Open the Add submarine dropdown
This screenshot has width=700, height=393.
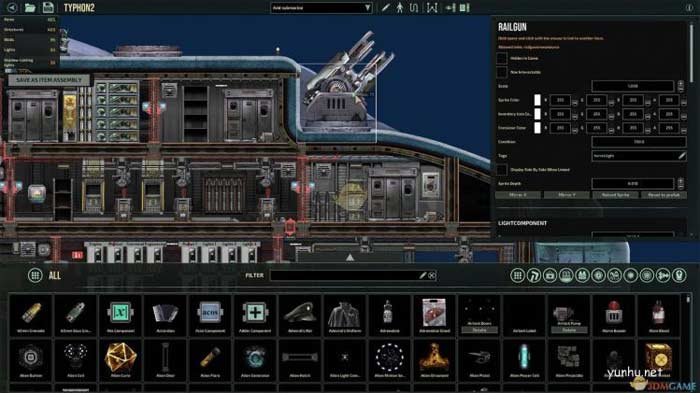[x=321, y=8]
